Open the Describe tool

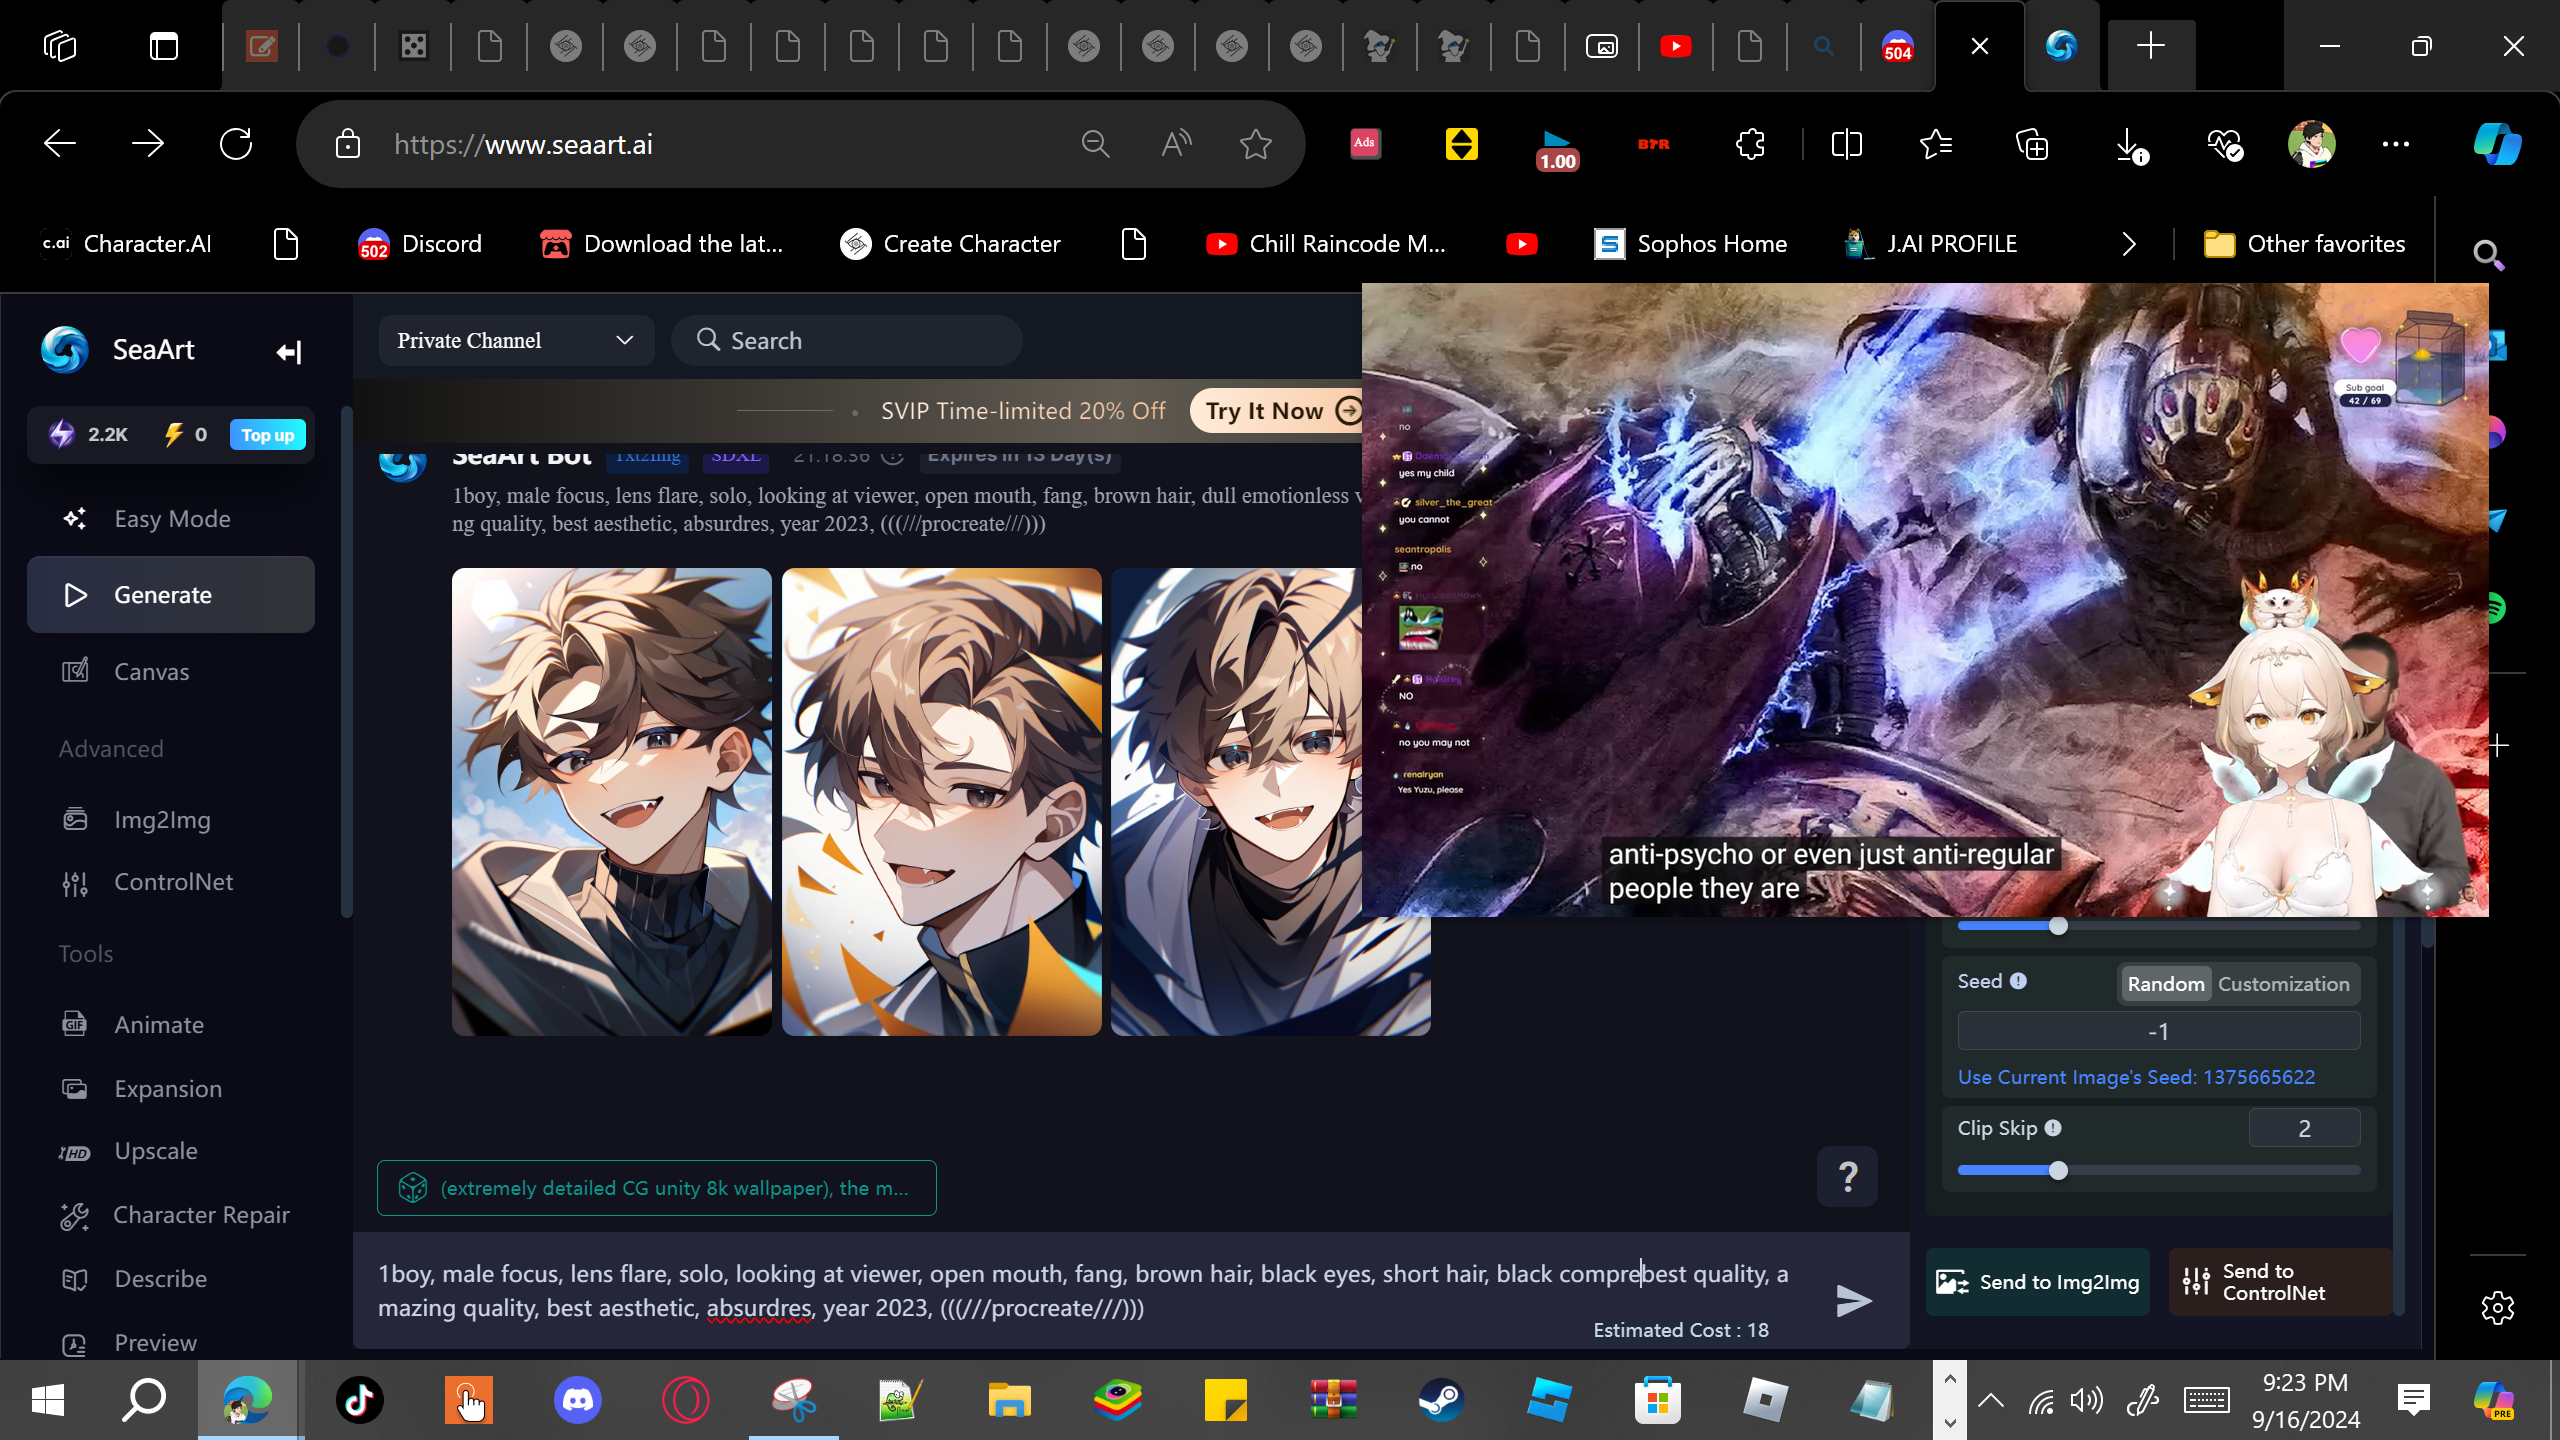pyautogui.click(x=171, y=1279)
